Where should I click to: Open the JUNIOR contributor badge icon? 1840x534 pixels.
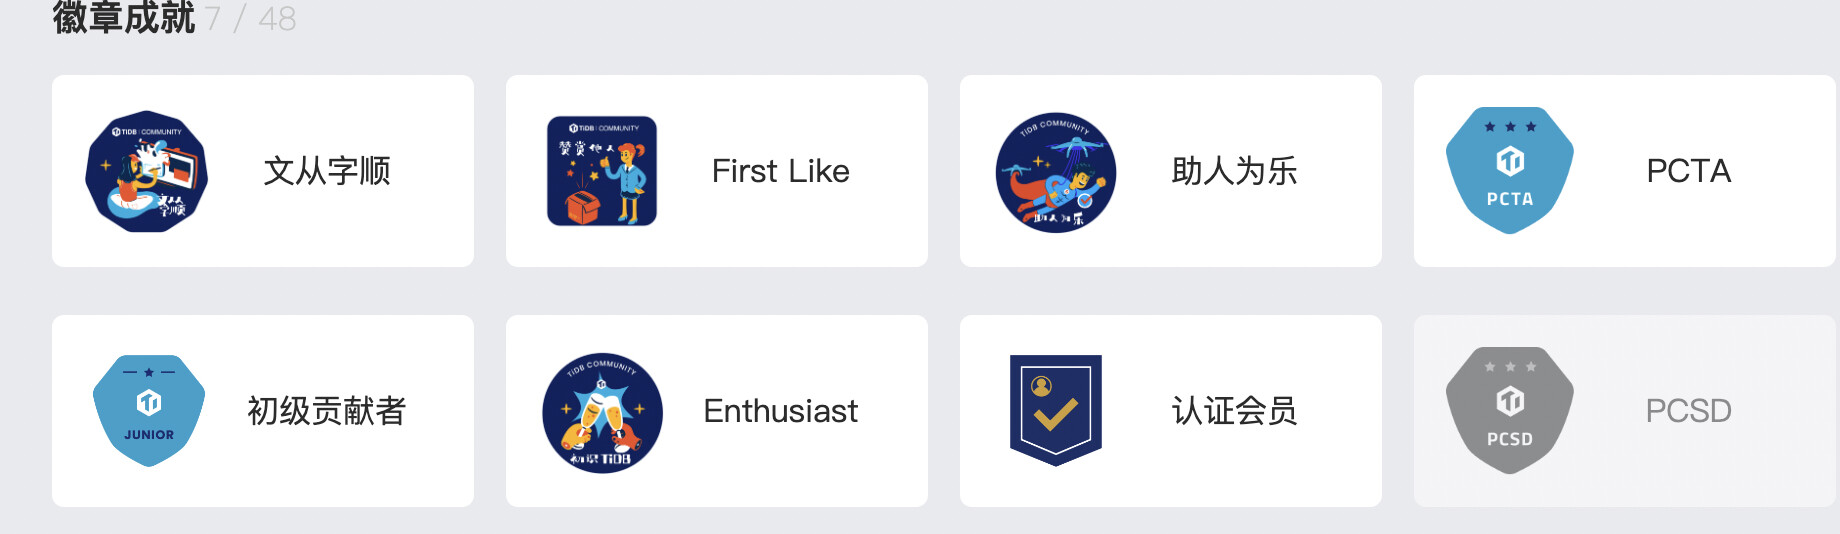pyautogui.click(x=149, y=410)
